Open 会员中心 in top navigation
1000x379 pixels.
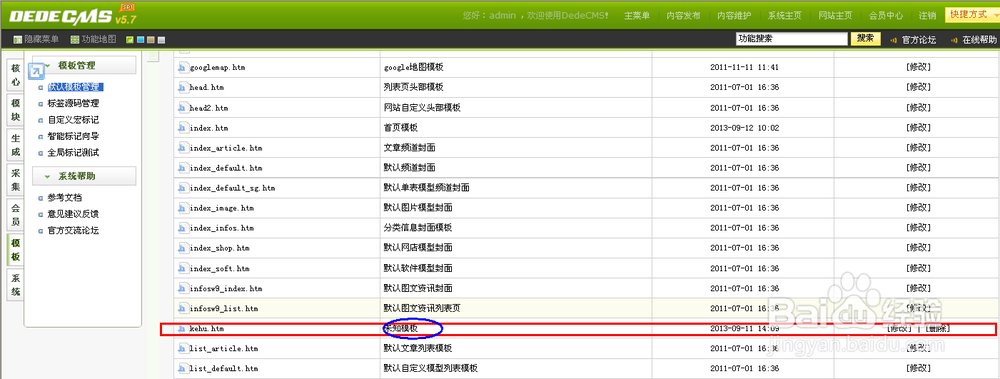[x=886, y=15]
